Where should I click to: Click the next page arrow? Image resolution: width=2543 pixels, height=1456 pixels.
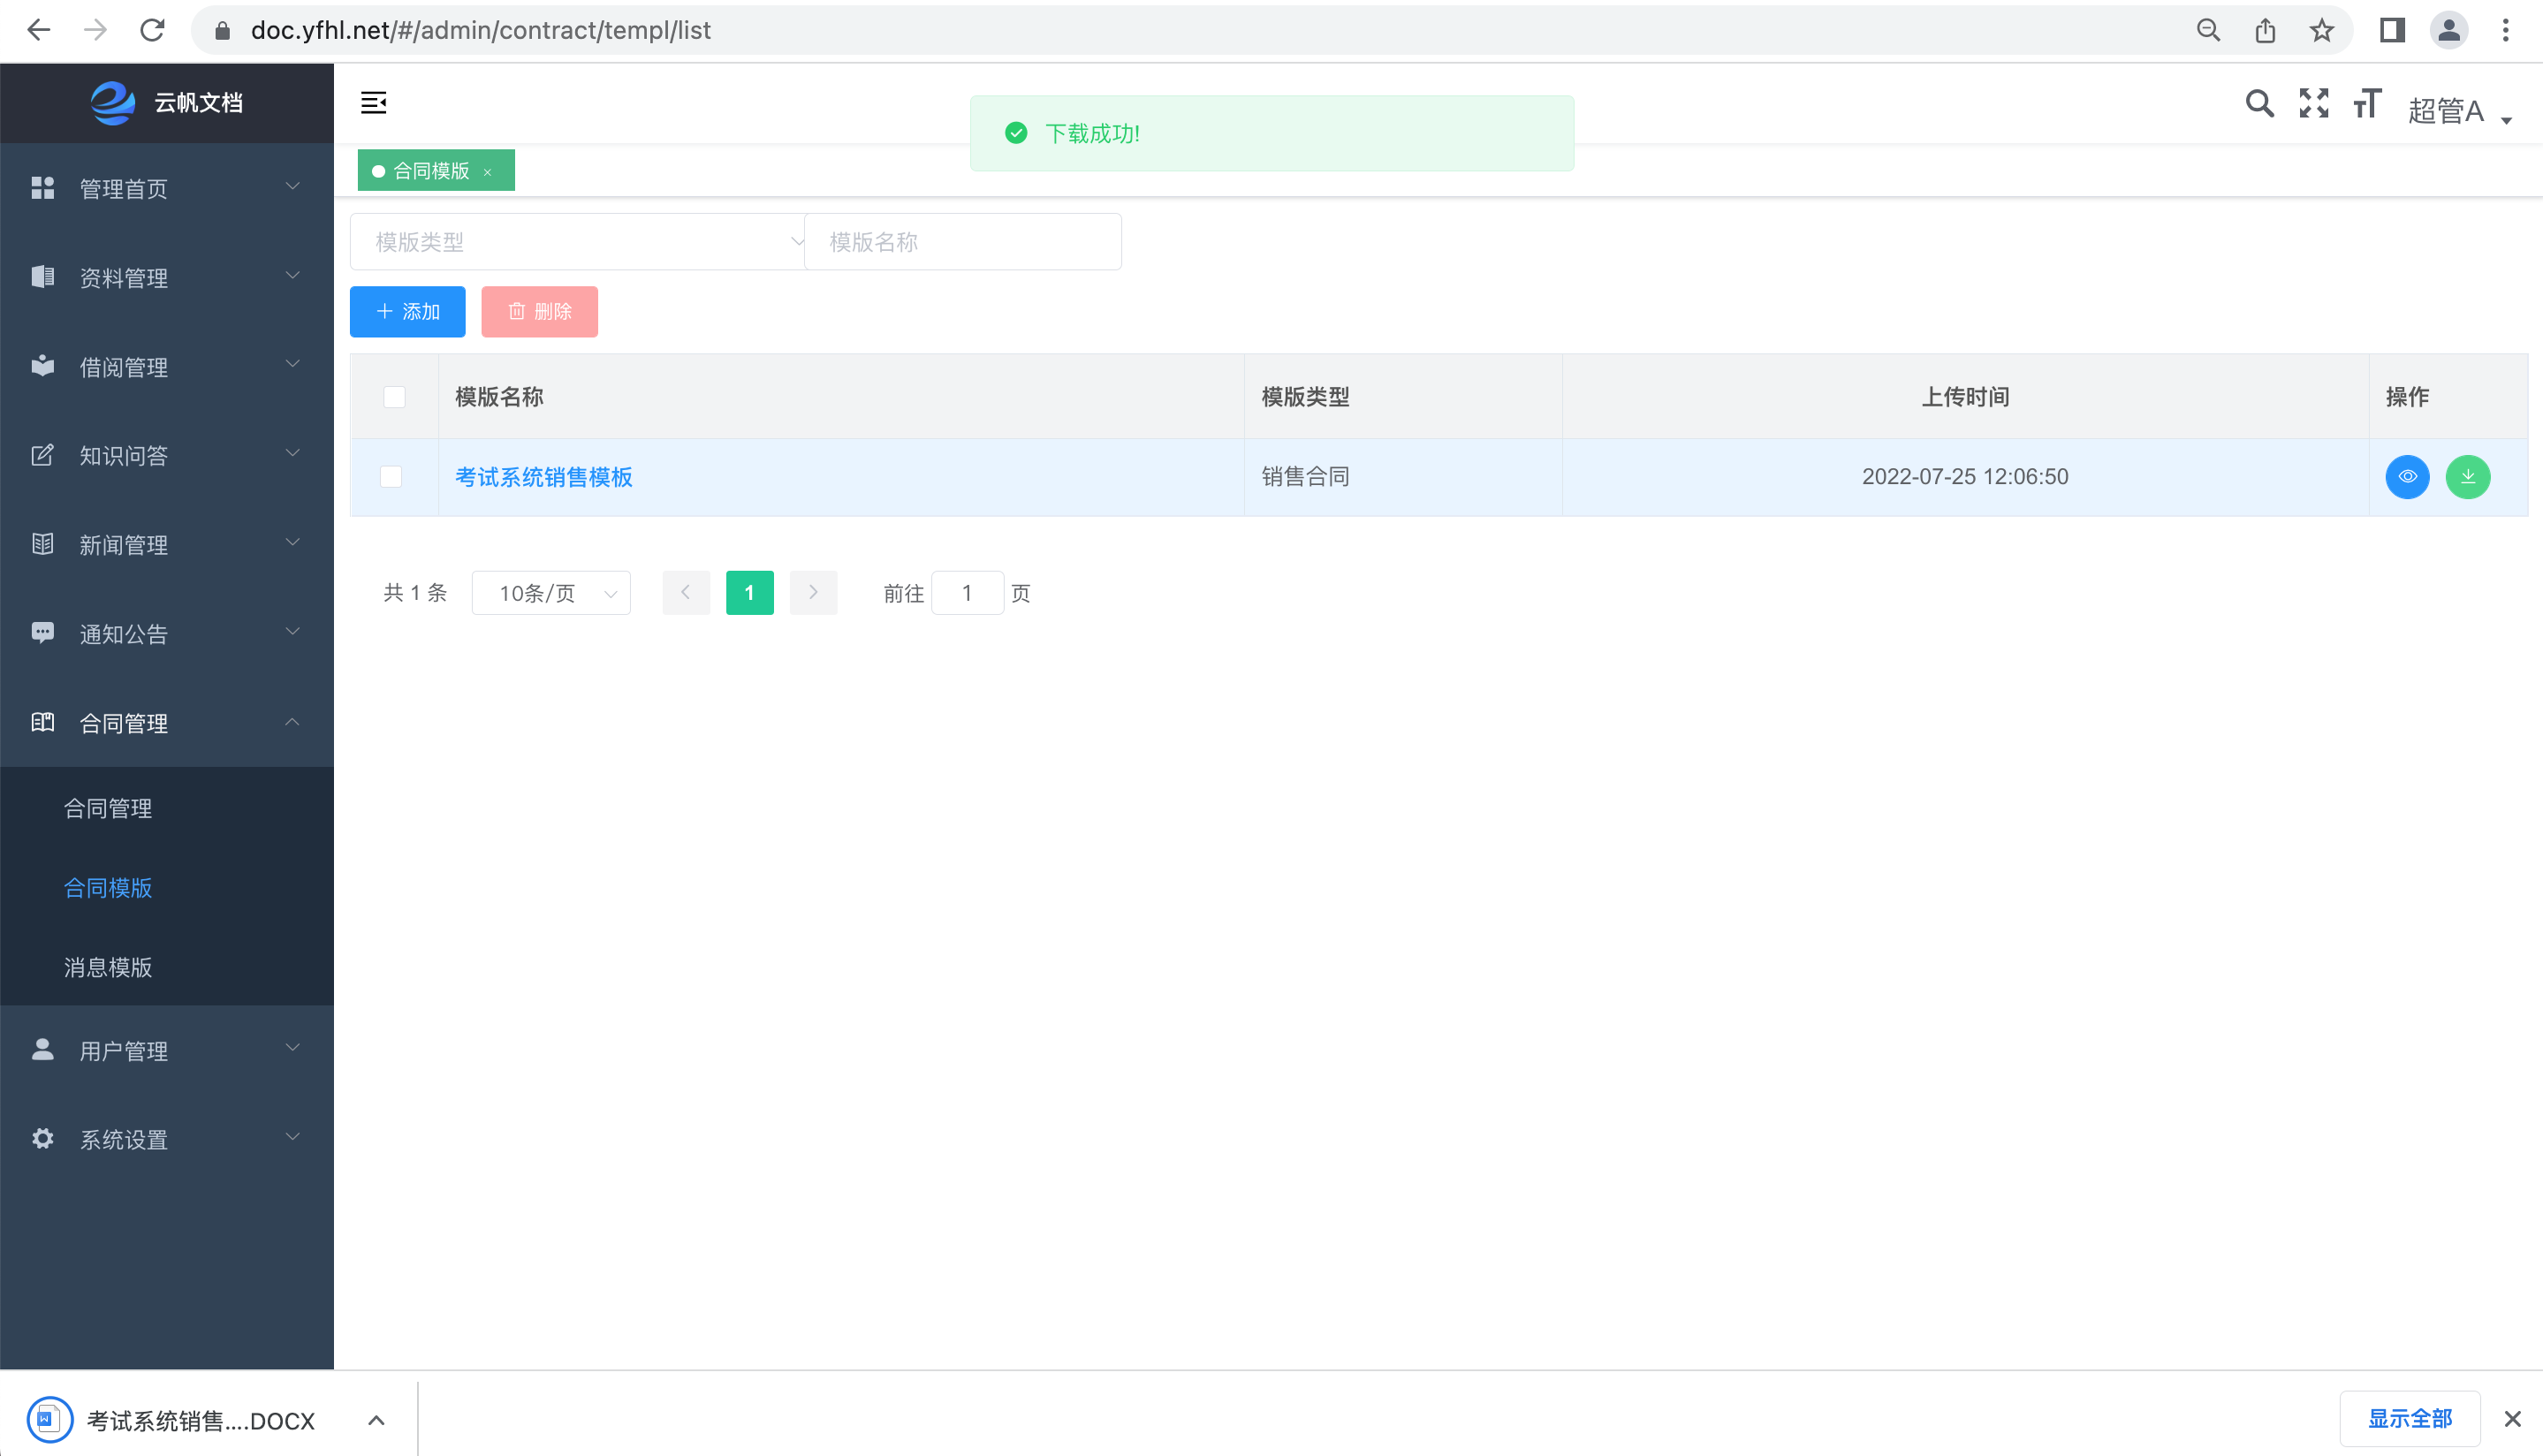(813, 593)
